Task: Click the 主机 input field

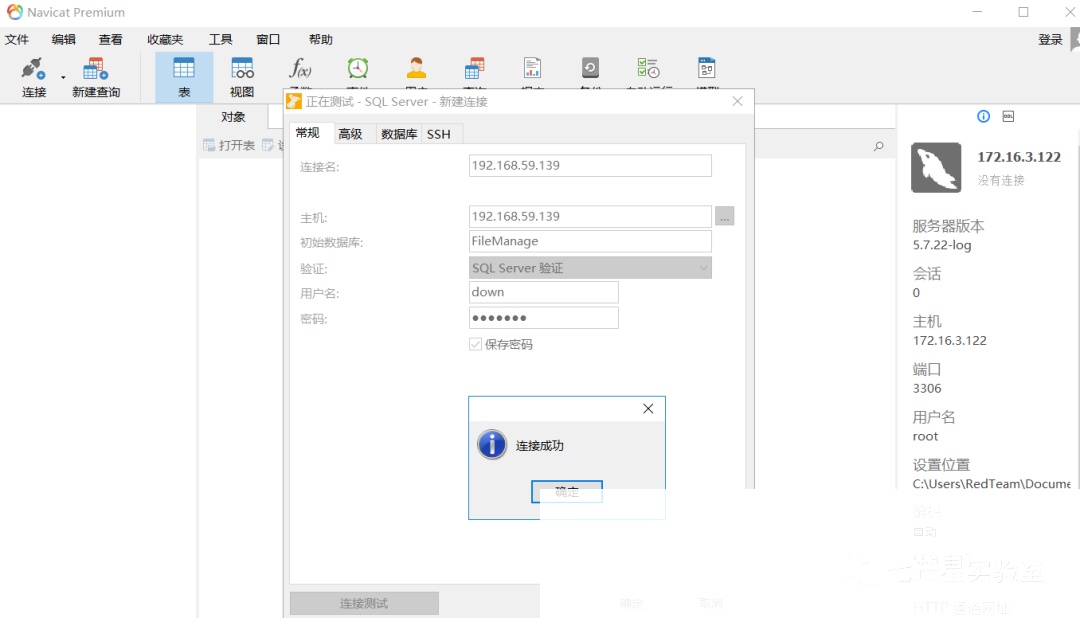Action: click(590, 216)
